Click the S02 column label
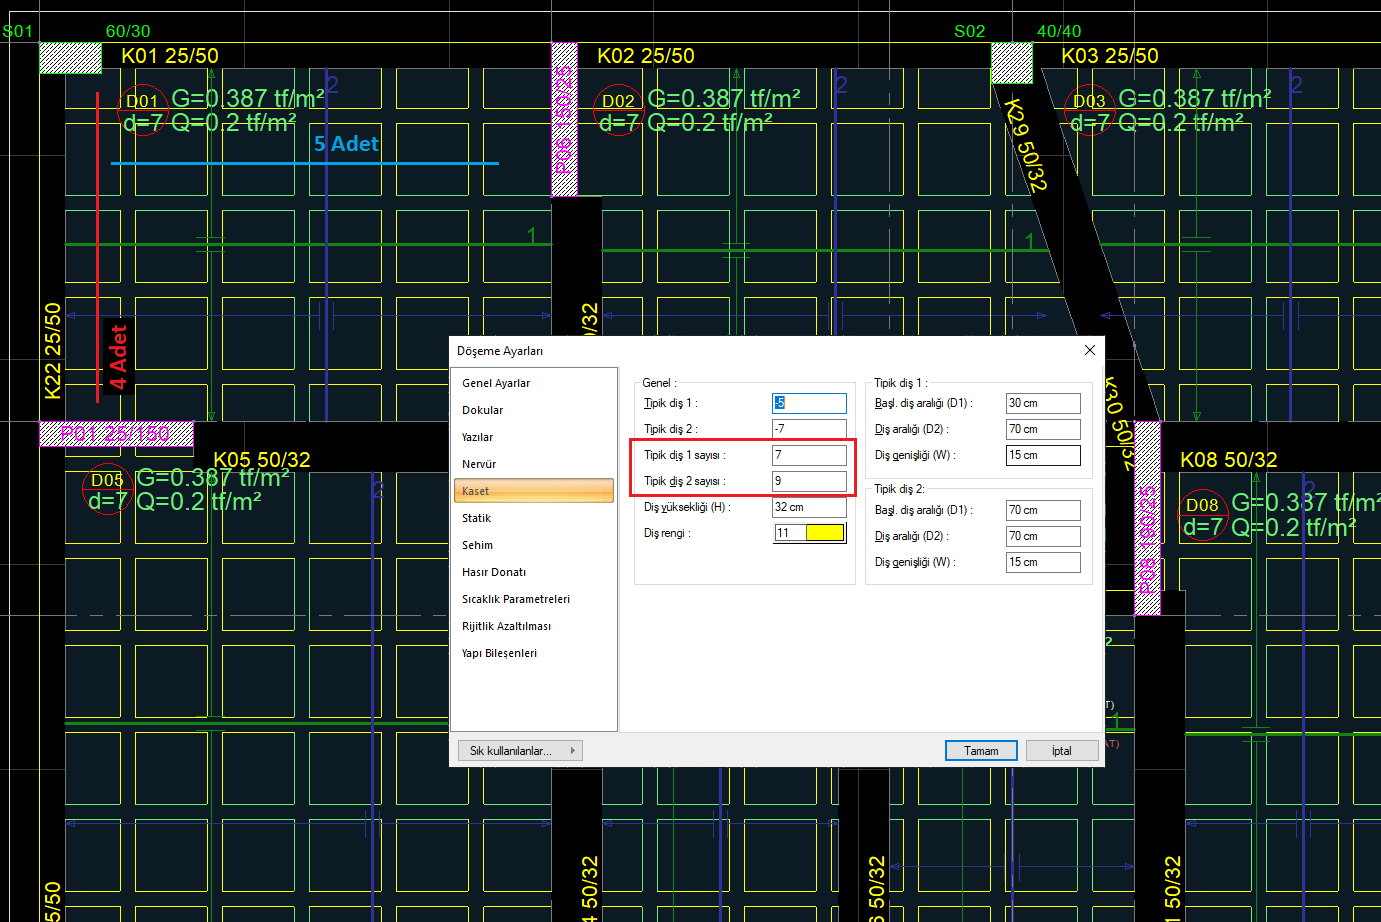 click(969, 31)
